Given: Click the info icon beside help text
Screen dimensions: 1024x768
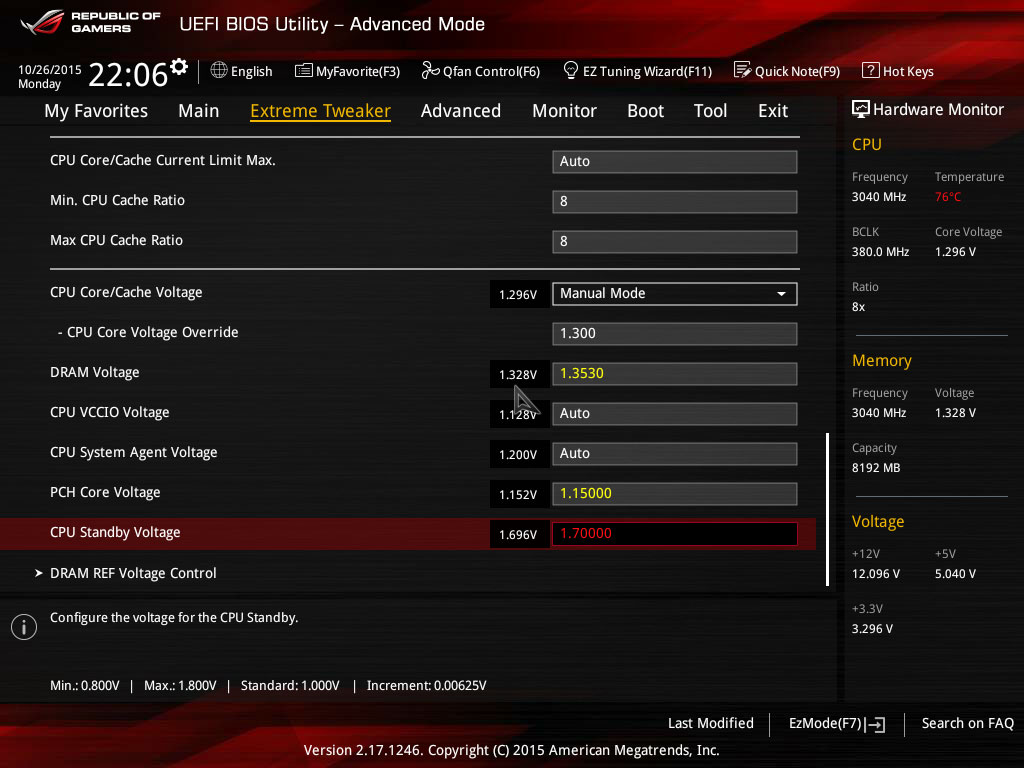Looking at the screenshot, I should pos(24,627).
